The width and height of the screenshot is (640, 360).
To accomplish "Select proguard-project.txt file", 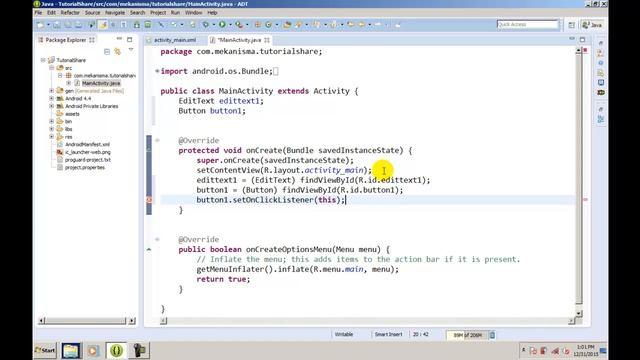I will (x=88, y=160).
